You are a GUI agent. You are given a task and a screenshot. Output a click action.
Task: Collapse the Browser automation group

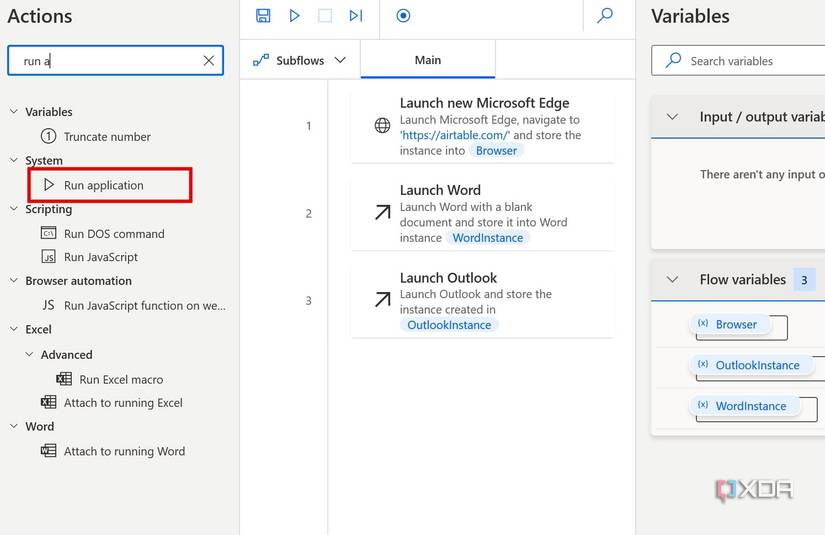coord(14,280)
